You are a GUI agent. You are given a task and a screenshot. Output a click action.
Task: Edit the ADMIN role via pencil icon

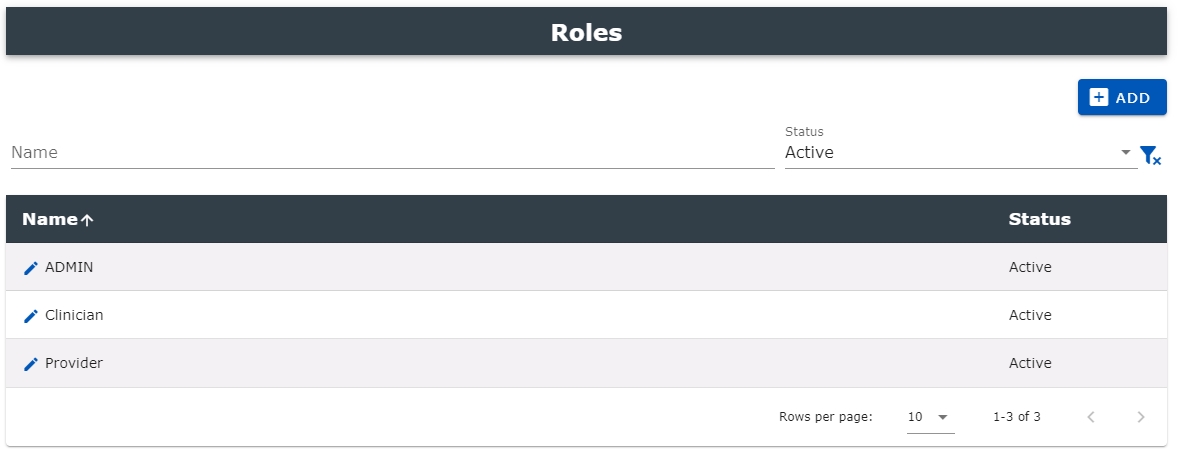click(x=31, y=268)
